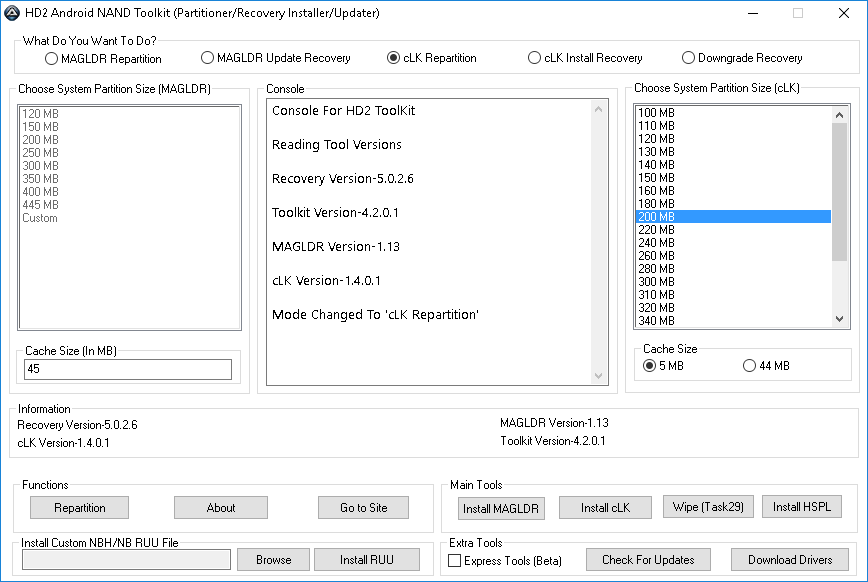Select the MAGLDR Repartition radio option
The width and height of the screenshot is (868, 582).
tap(103, 59)
